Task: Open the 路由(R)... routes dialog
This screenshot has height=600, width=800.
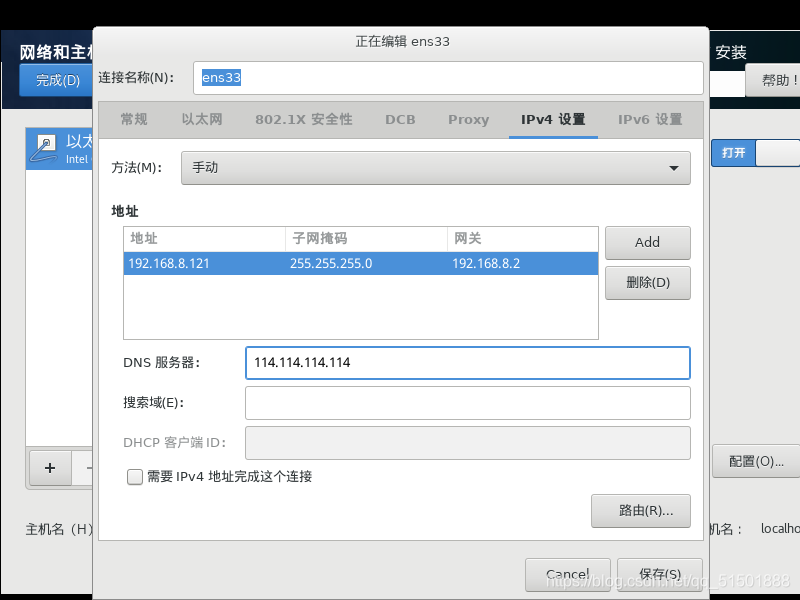Action: pos(641,510)
